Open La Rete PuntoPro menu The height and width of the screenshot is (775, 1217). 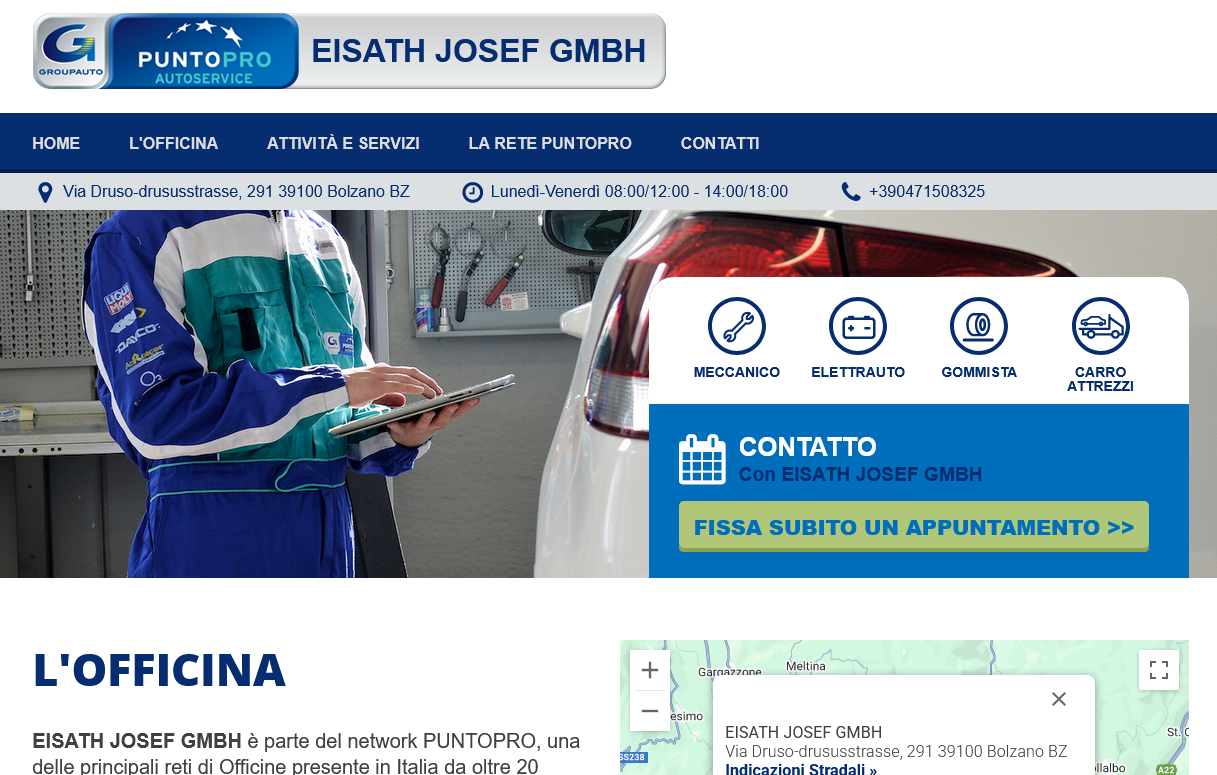tap(550, 143)
